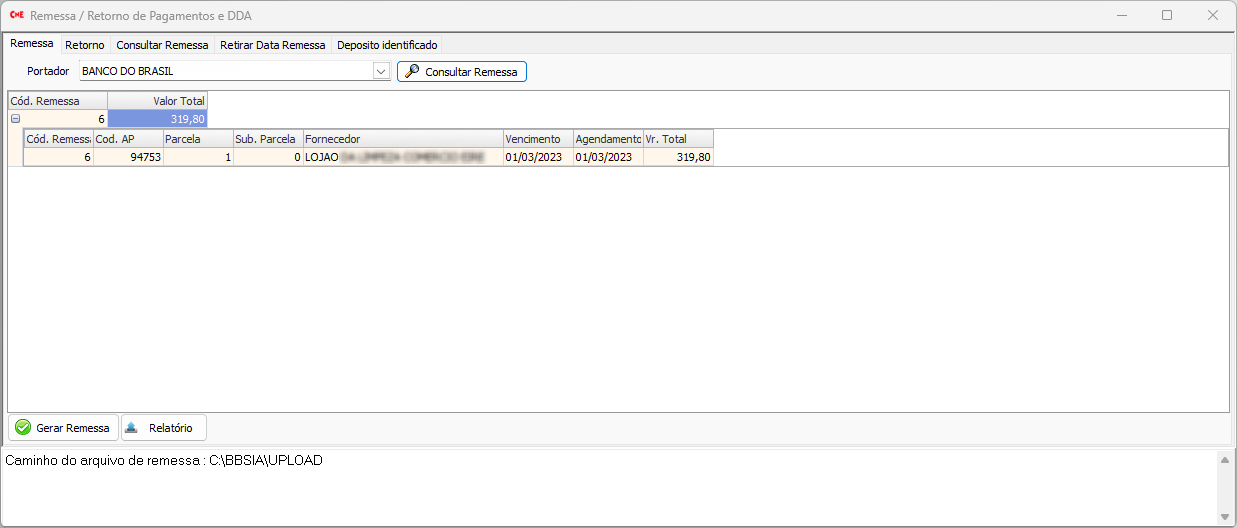Collapse the remessa 6 row expander
Screen dimensions: 1237x528
tap(15, 119)
